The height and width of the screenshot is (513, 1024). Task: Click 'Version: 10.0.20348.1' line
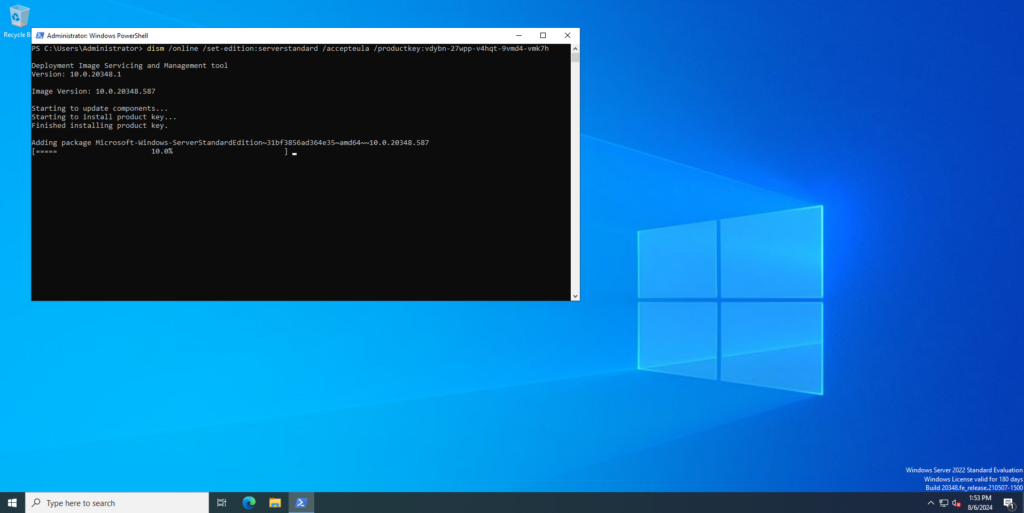point(76,74)
